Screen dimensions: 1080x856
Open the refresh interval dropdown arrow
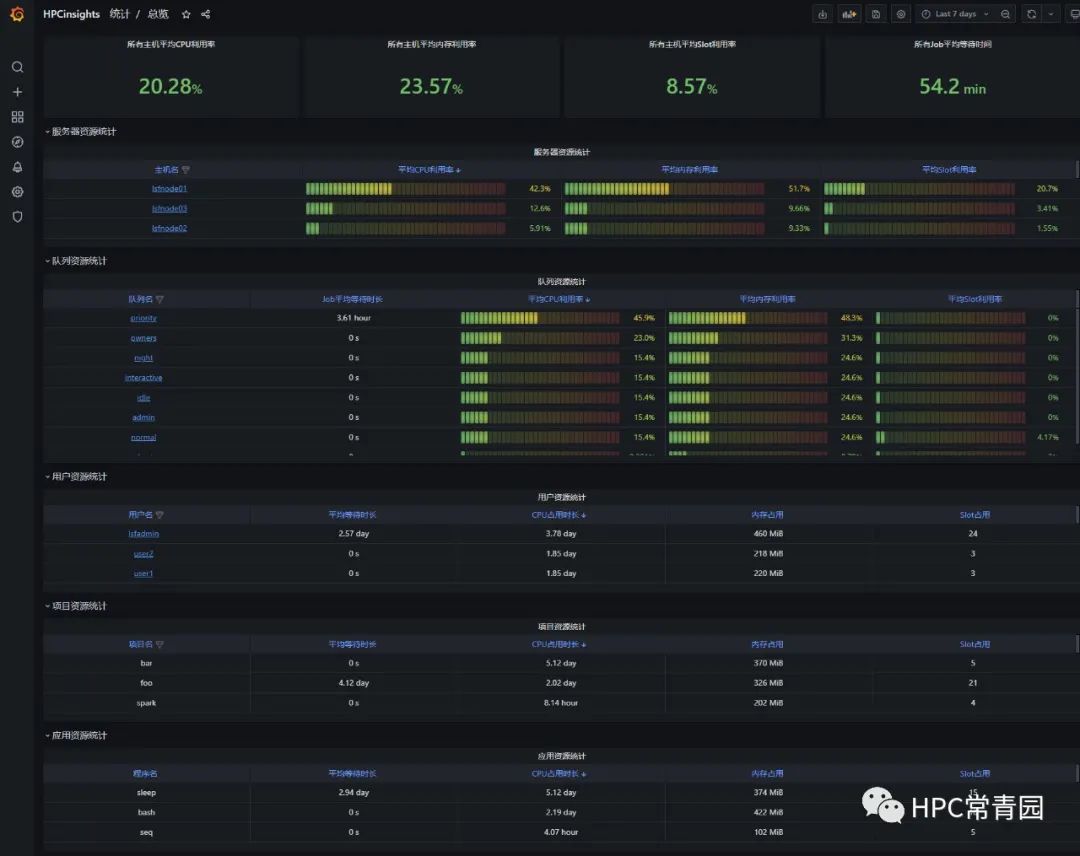tap(1051, 14)
